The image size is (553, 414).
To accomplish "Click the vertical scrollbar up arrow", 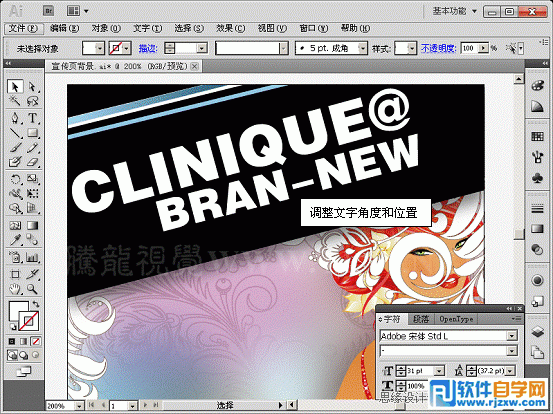I will tap(518, 79).
